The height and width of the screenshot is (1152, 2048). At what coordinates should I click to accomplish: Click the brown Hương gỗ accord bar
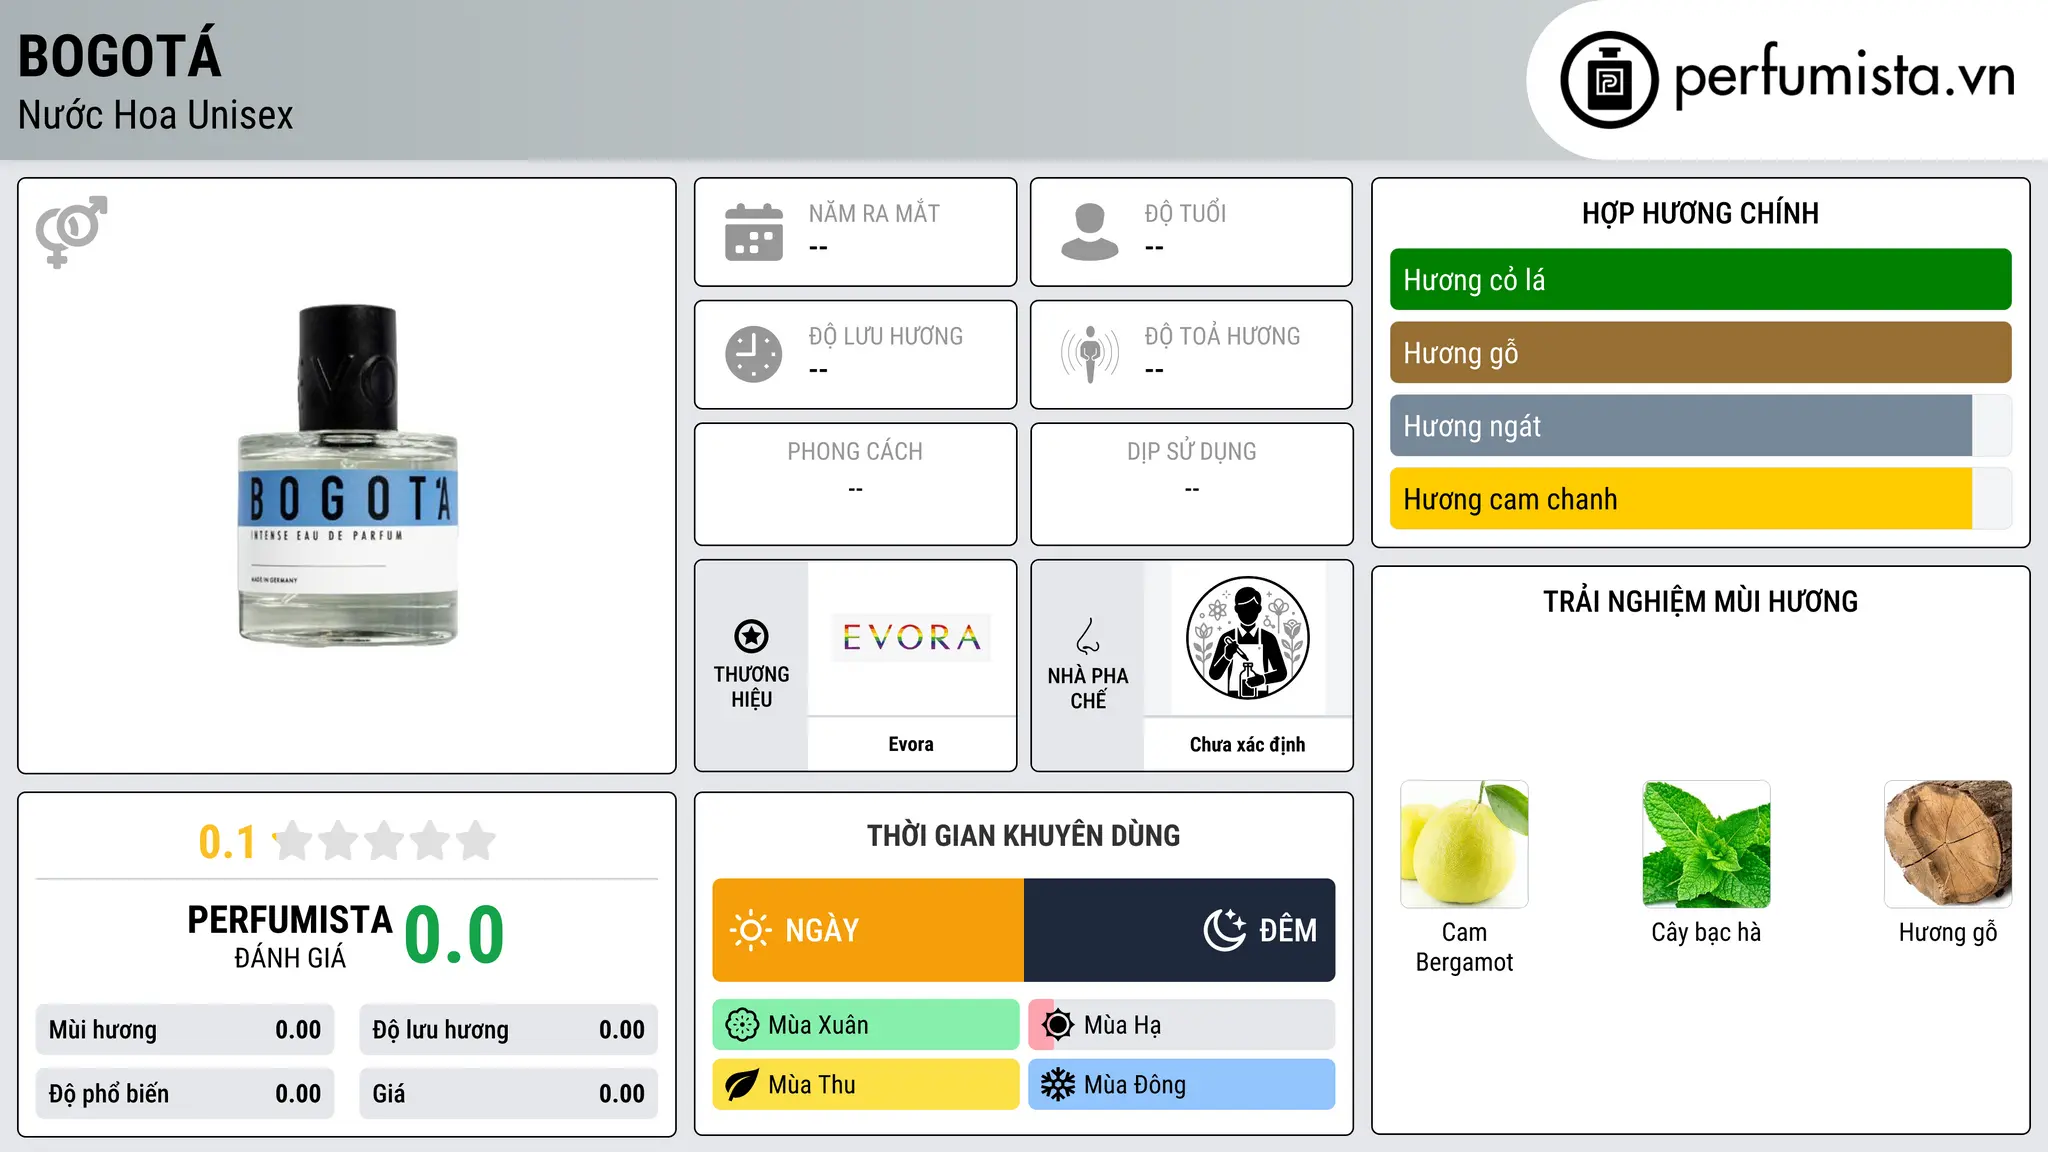1700,353
